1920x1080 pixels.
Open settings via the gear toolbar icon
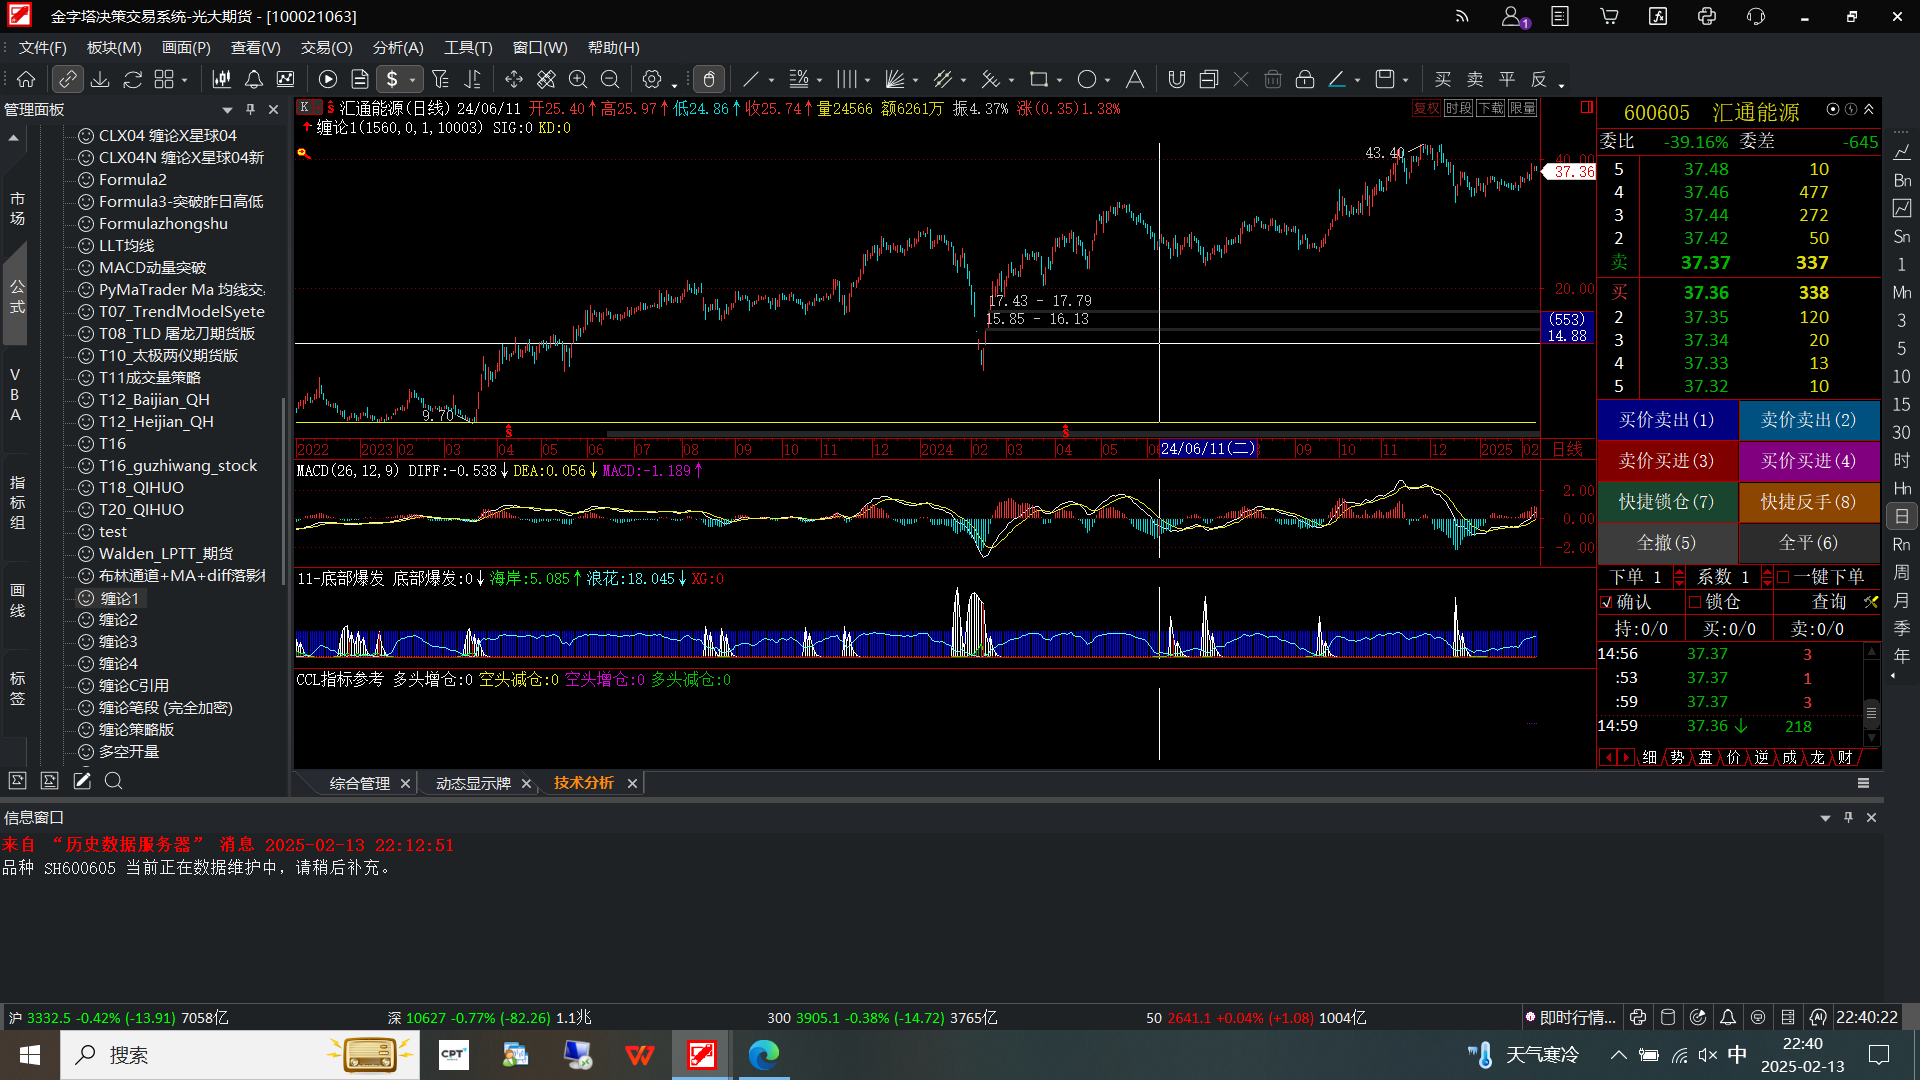pyautogui.click(x=652, y=79)
